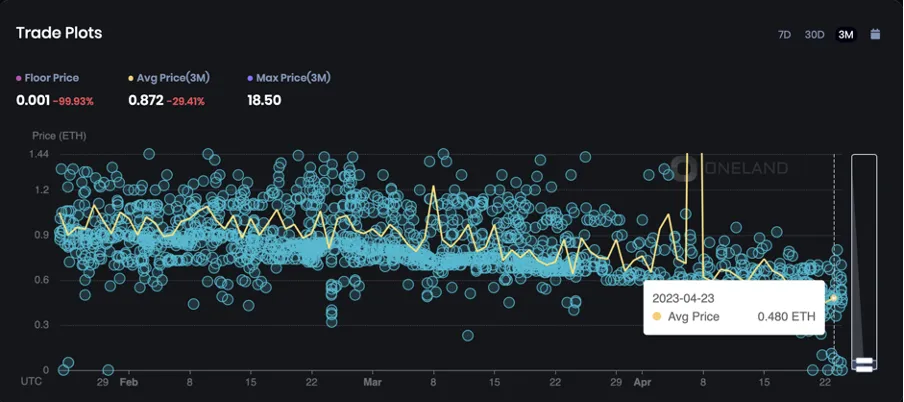Click the vertical zoom slider handle

click(864, 363)
